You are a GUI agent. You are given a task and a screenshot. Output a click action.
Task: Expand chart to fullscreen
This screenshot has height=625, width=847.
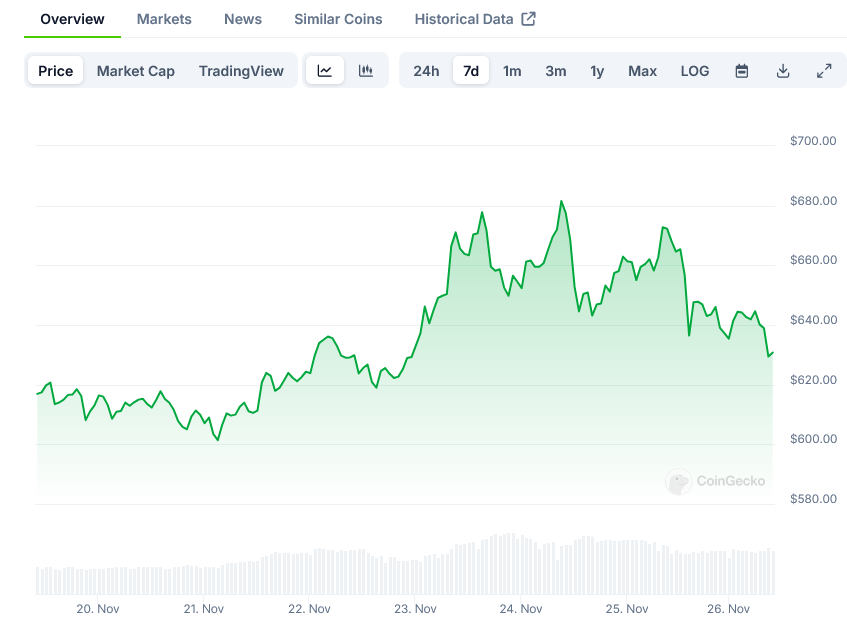824,71
